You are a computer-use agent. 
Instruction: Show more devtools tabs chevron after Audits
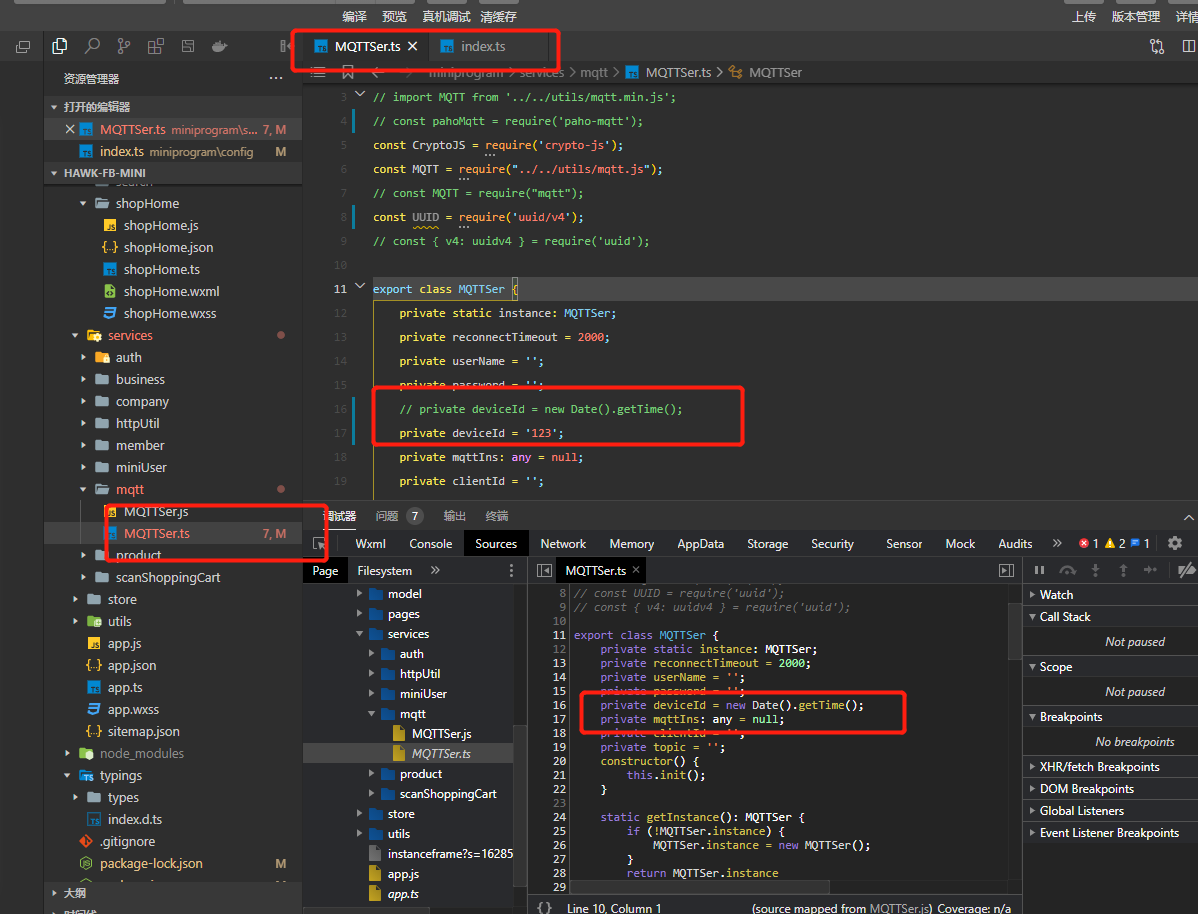1057,543
